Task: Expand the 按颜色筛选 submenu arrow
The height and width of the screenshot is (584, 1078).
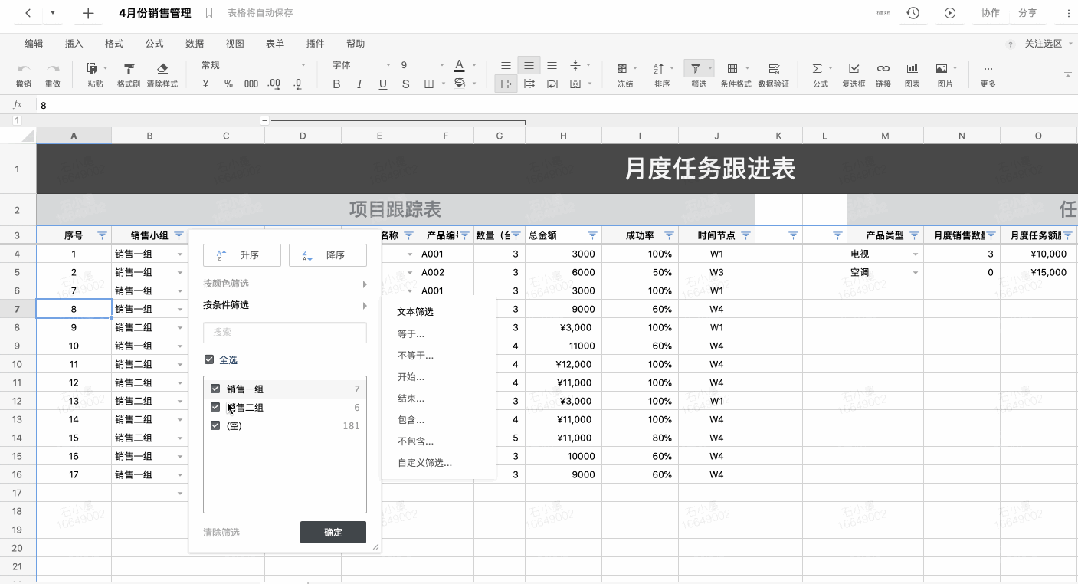Action: 364,284
